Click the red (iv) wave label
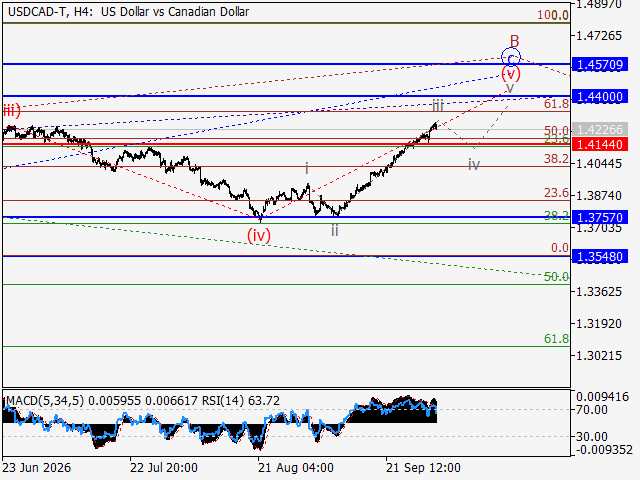Screen dimensions: 640x480 click(259, 236)
